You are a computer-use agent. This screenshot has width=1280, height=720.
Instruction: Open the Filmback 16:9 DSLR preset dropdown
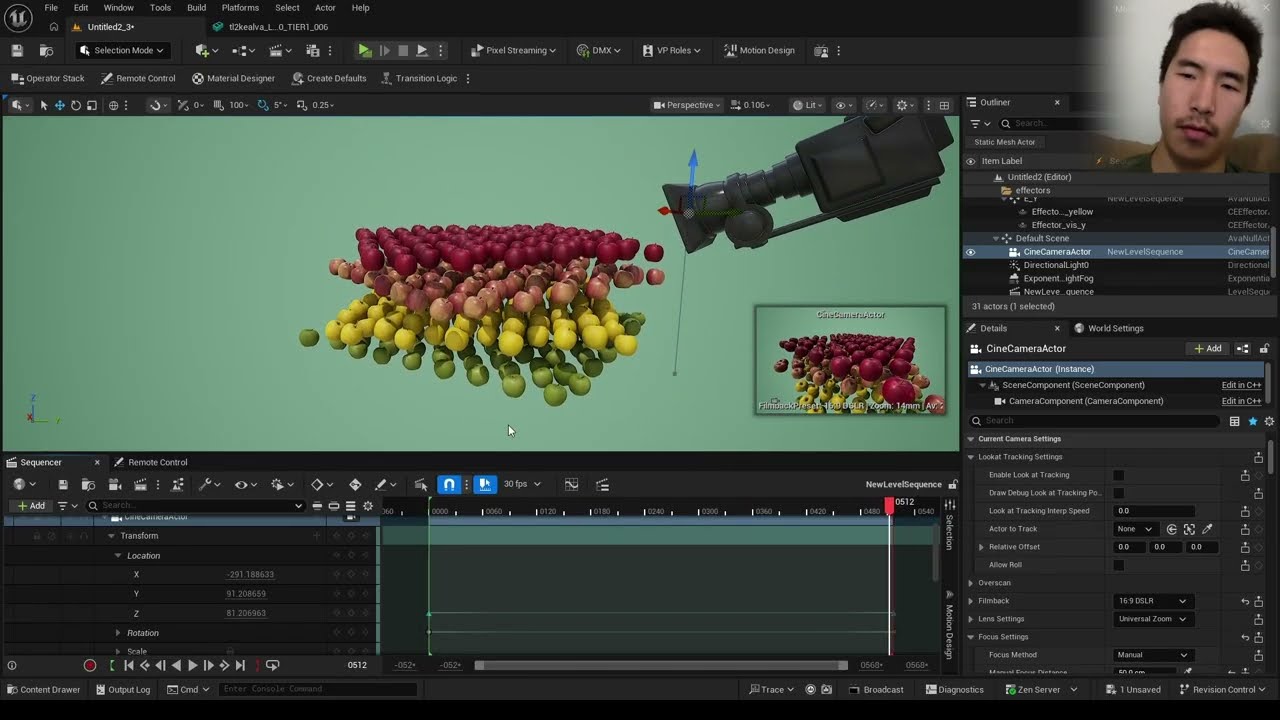click(1152, 601)
